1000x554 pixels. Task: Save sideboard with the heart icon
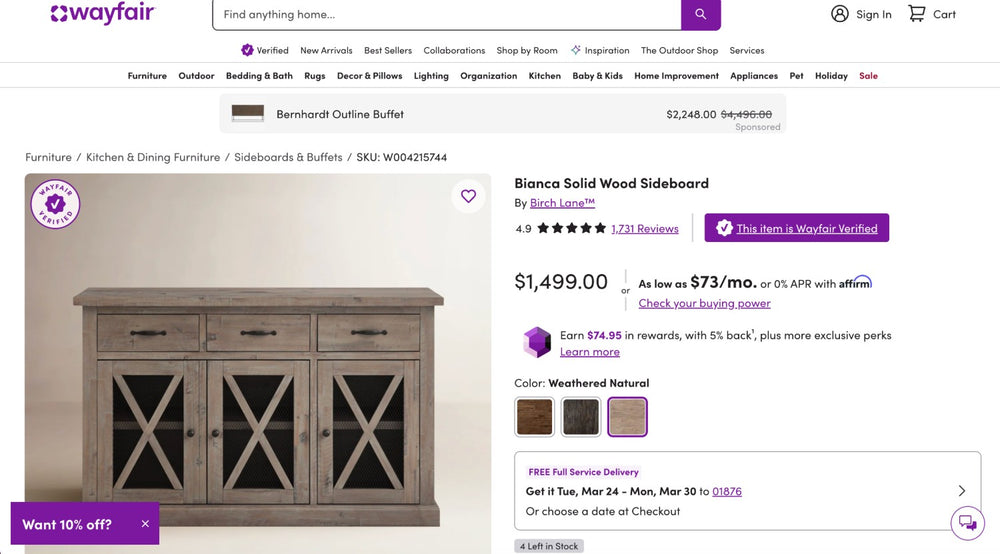468,196
